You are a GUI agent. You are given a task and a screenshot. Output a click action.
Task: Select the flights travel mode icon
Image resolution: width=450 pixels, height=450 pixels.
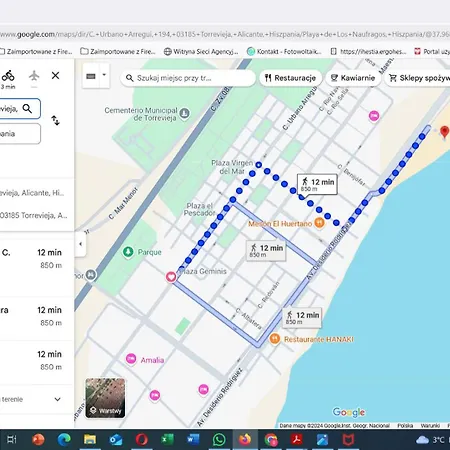[x=34, y=76]
